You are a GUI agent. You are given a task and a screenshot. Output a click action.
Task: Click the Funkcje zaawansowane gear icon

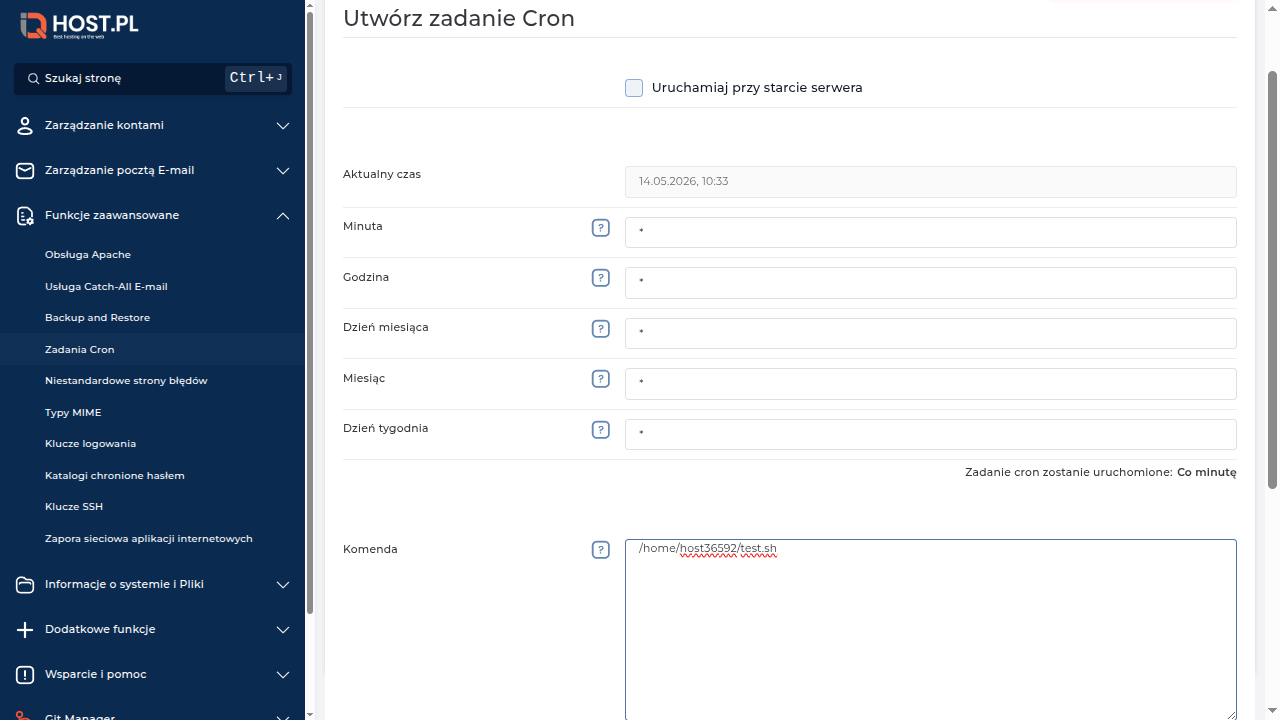pyautogui.click(x=25, y=216)
